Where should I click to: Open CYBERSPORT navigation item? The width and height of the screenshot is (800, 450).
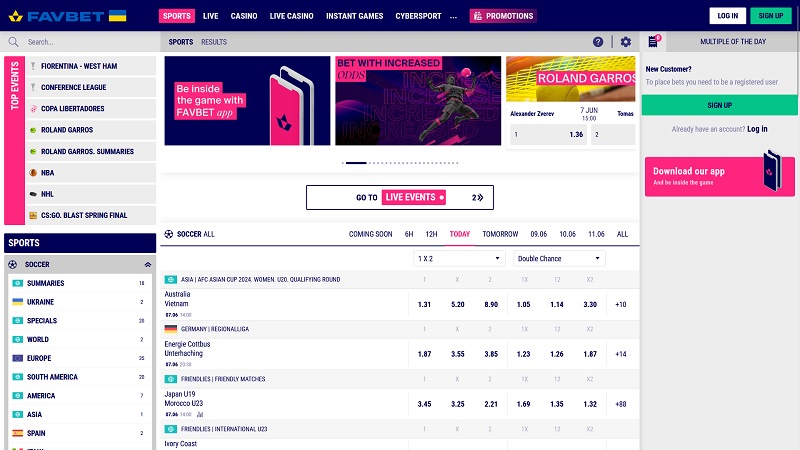point(418,16)
